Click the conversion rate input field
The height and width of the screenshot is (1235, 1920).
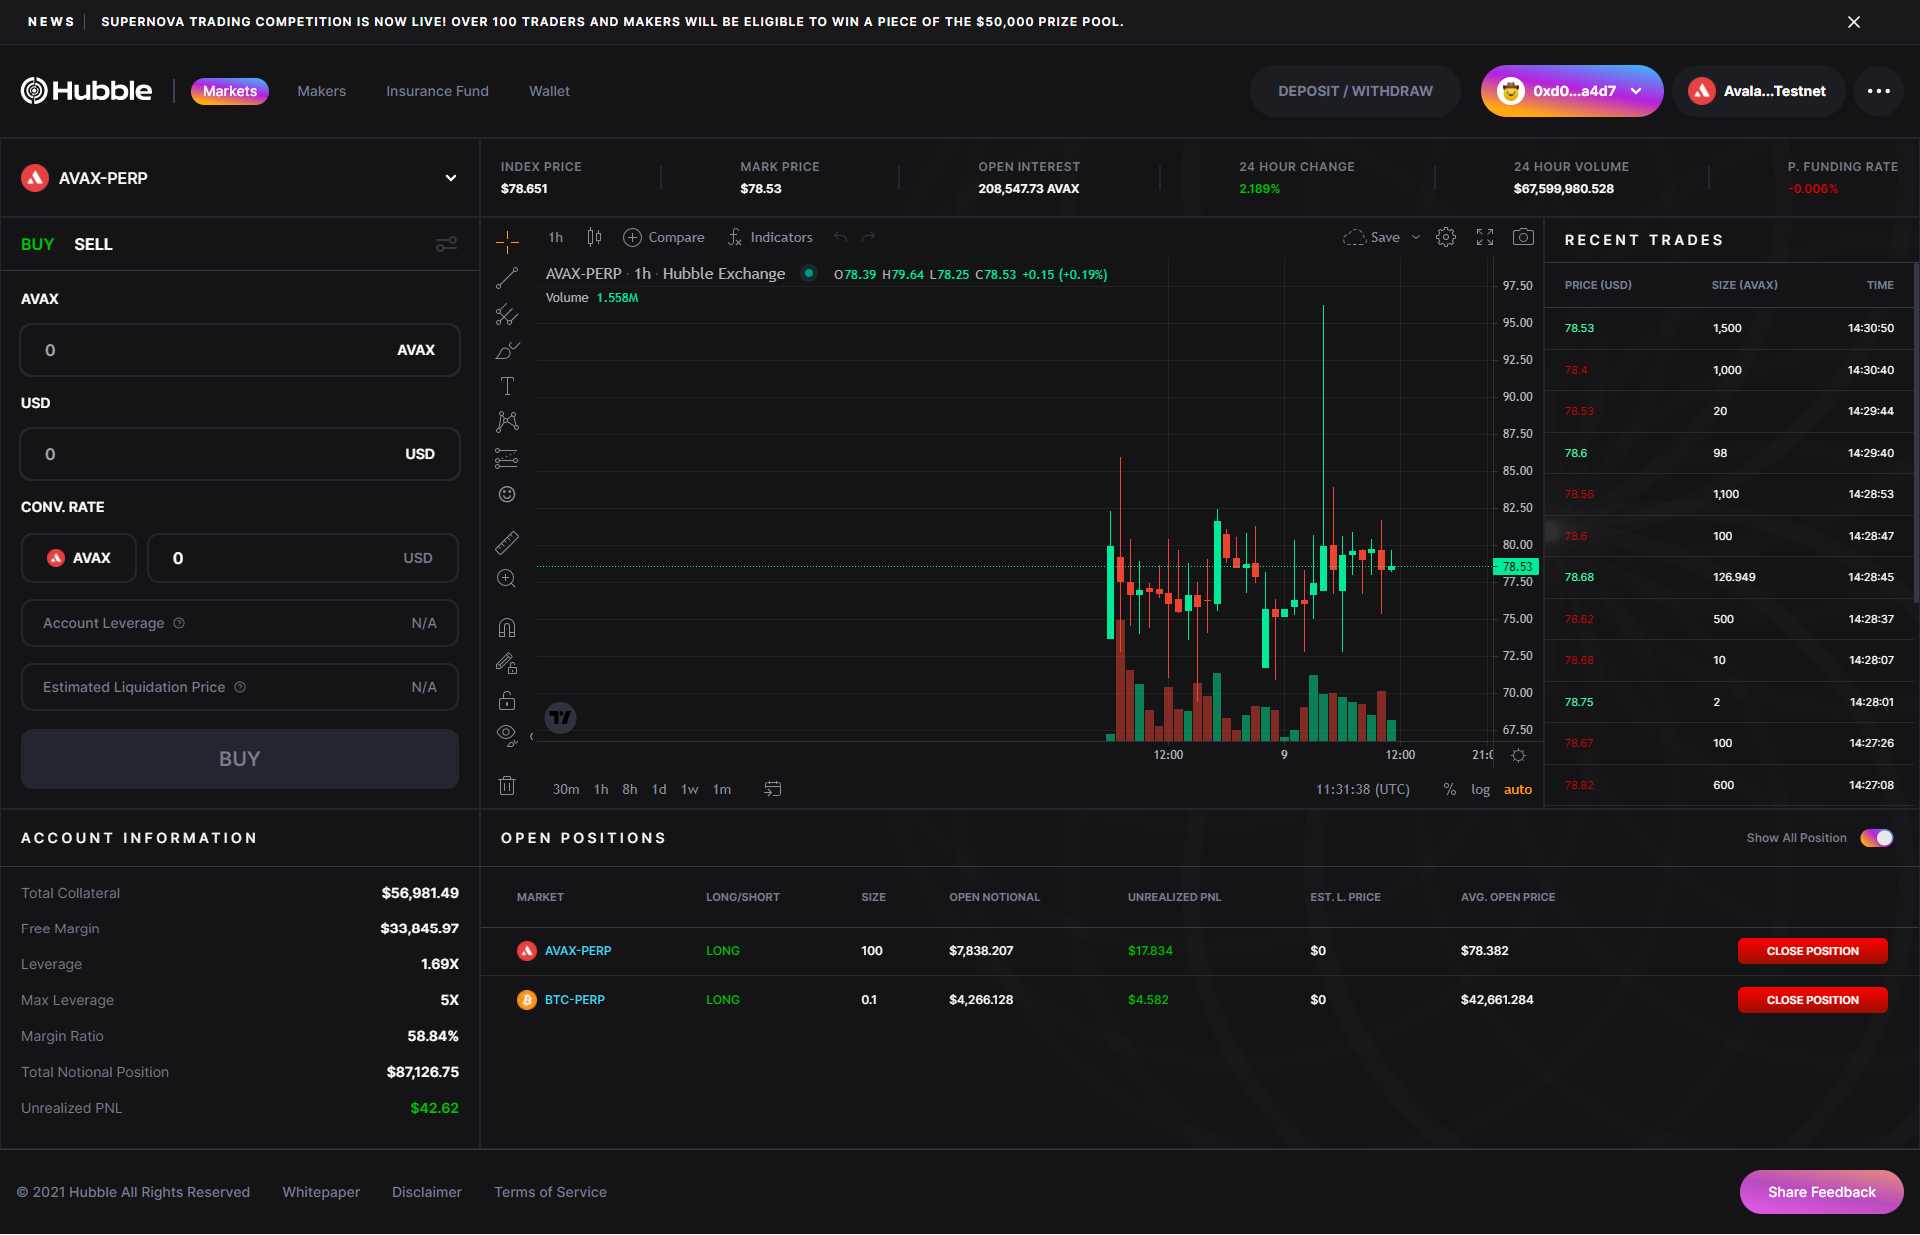point(303,558)
